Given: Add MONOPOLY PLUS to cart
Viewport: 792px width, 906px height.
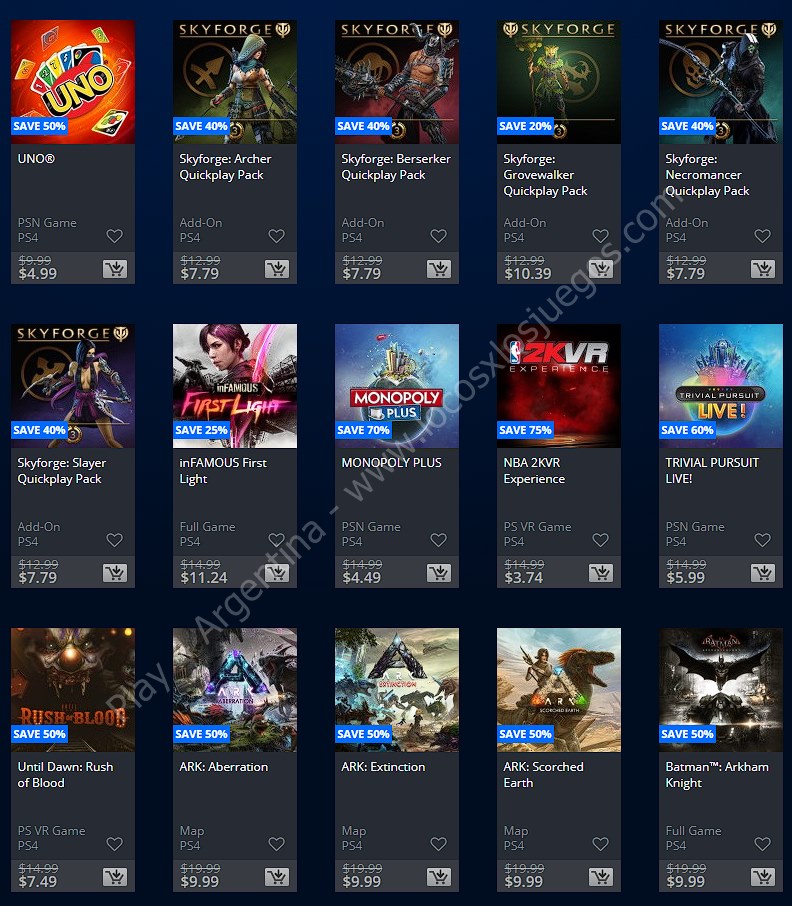Looking at the screenshot, I should click(x=439, y=573).
